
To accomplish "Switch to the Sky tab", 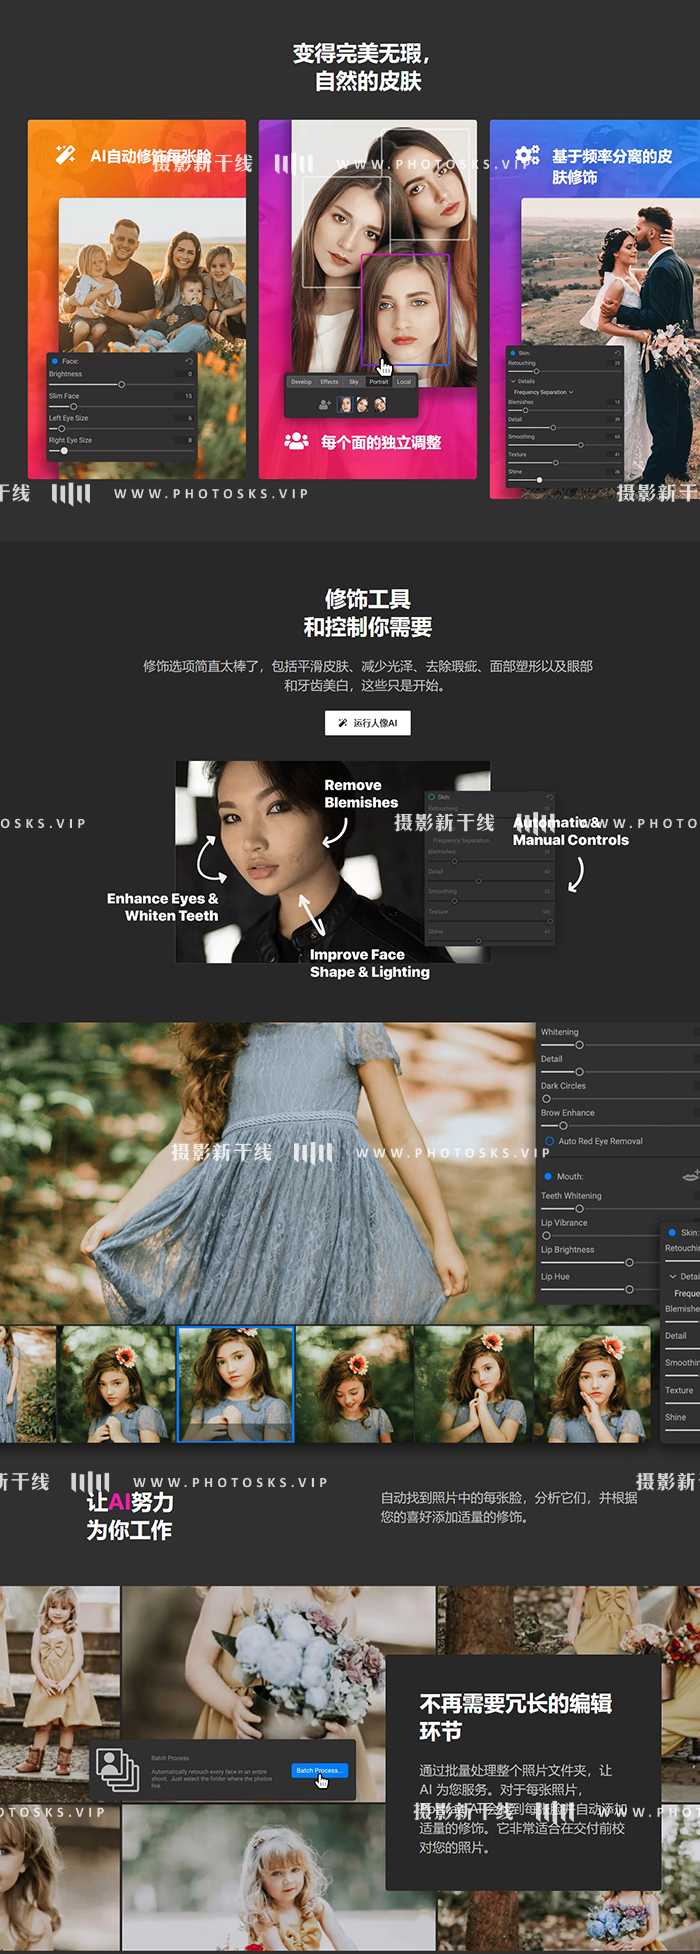I will tap(354, 382).
